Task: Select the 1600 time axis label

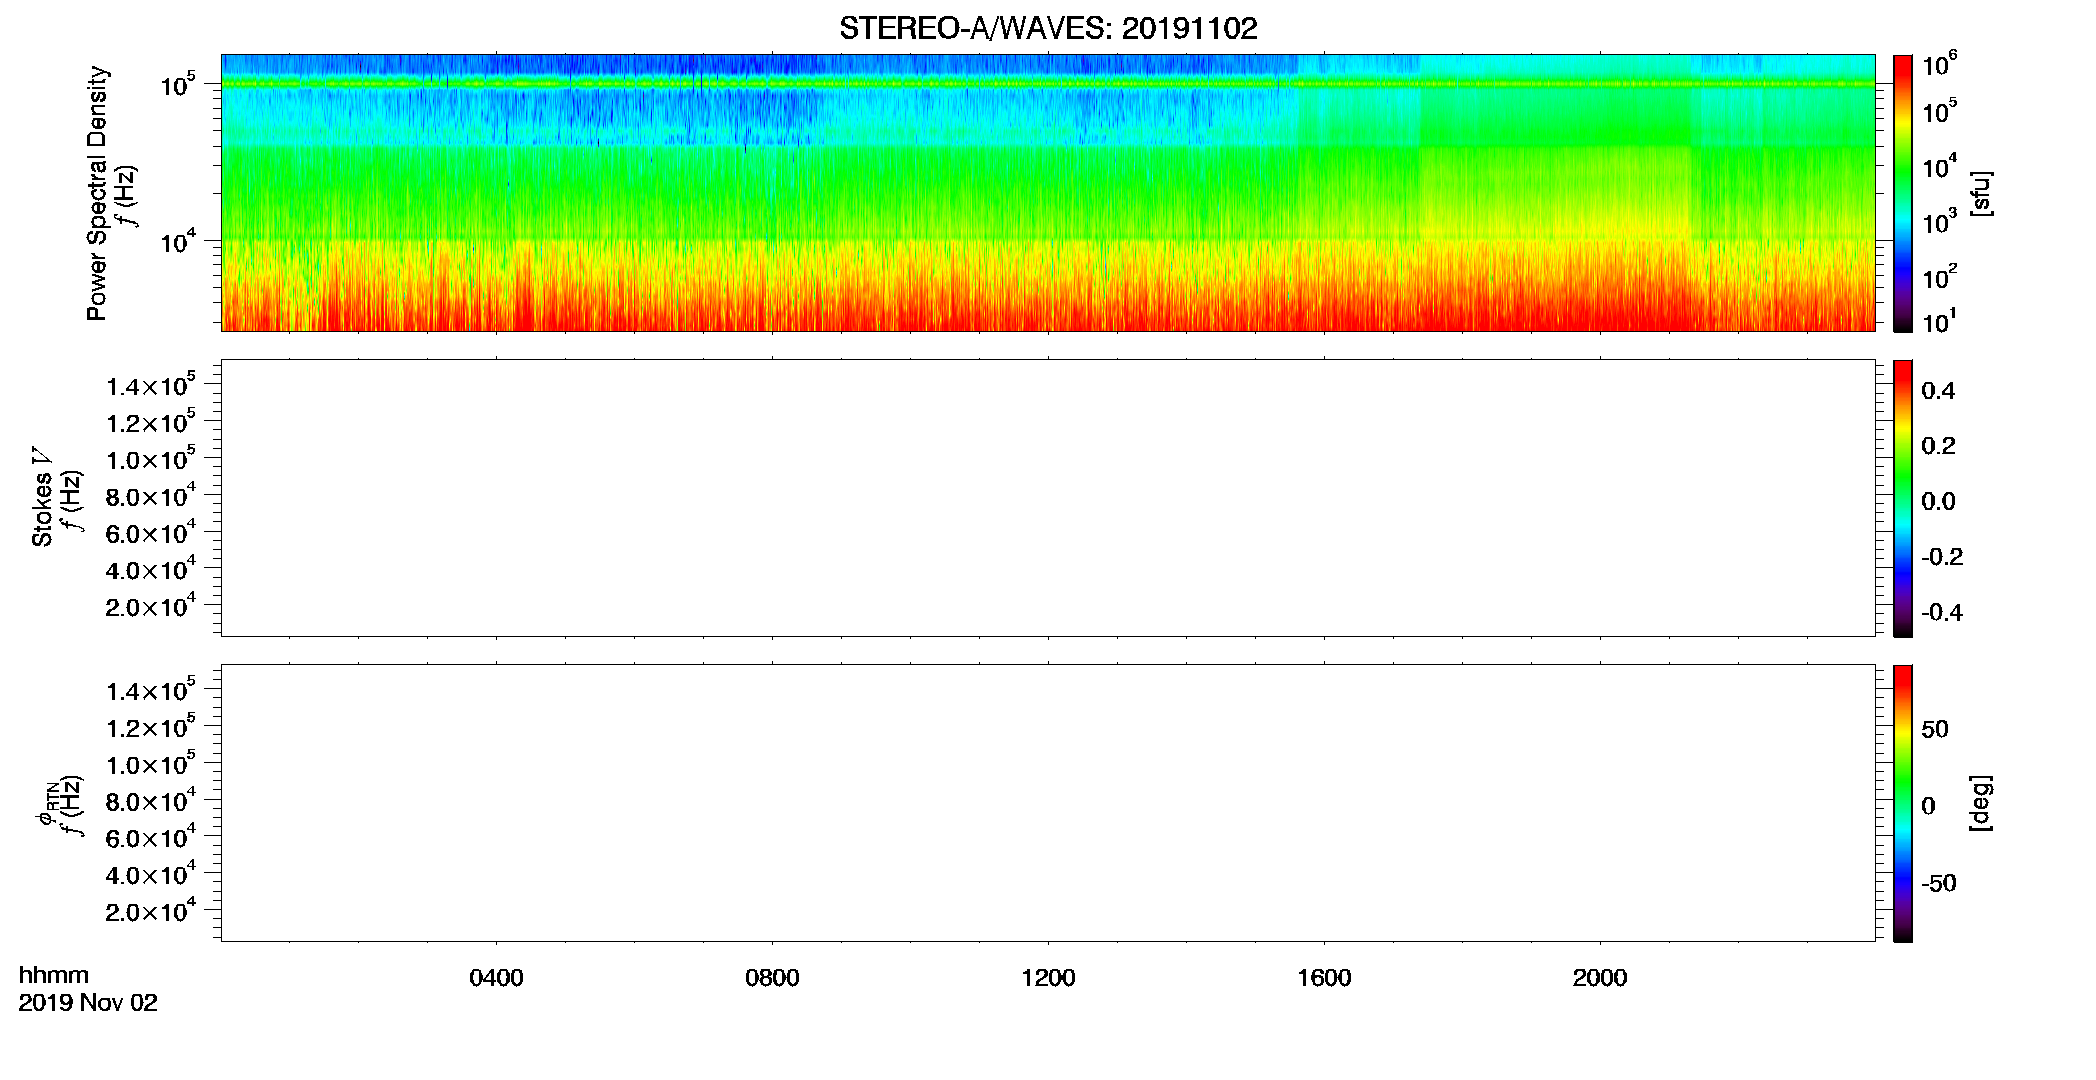Action: tap(1324, 978)
